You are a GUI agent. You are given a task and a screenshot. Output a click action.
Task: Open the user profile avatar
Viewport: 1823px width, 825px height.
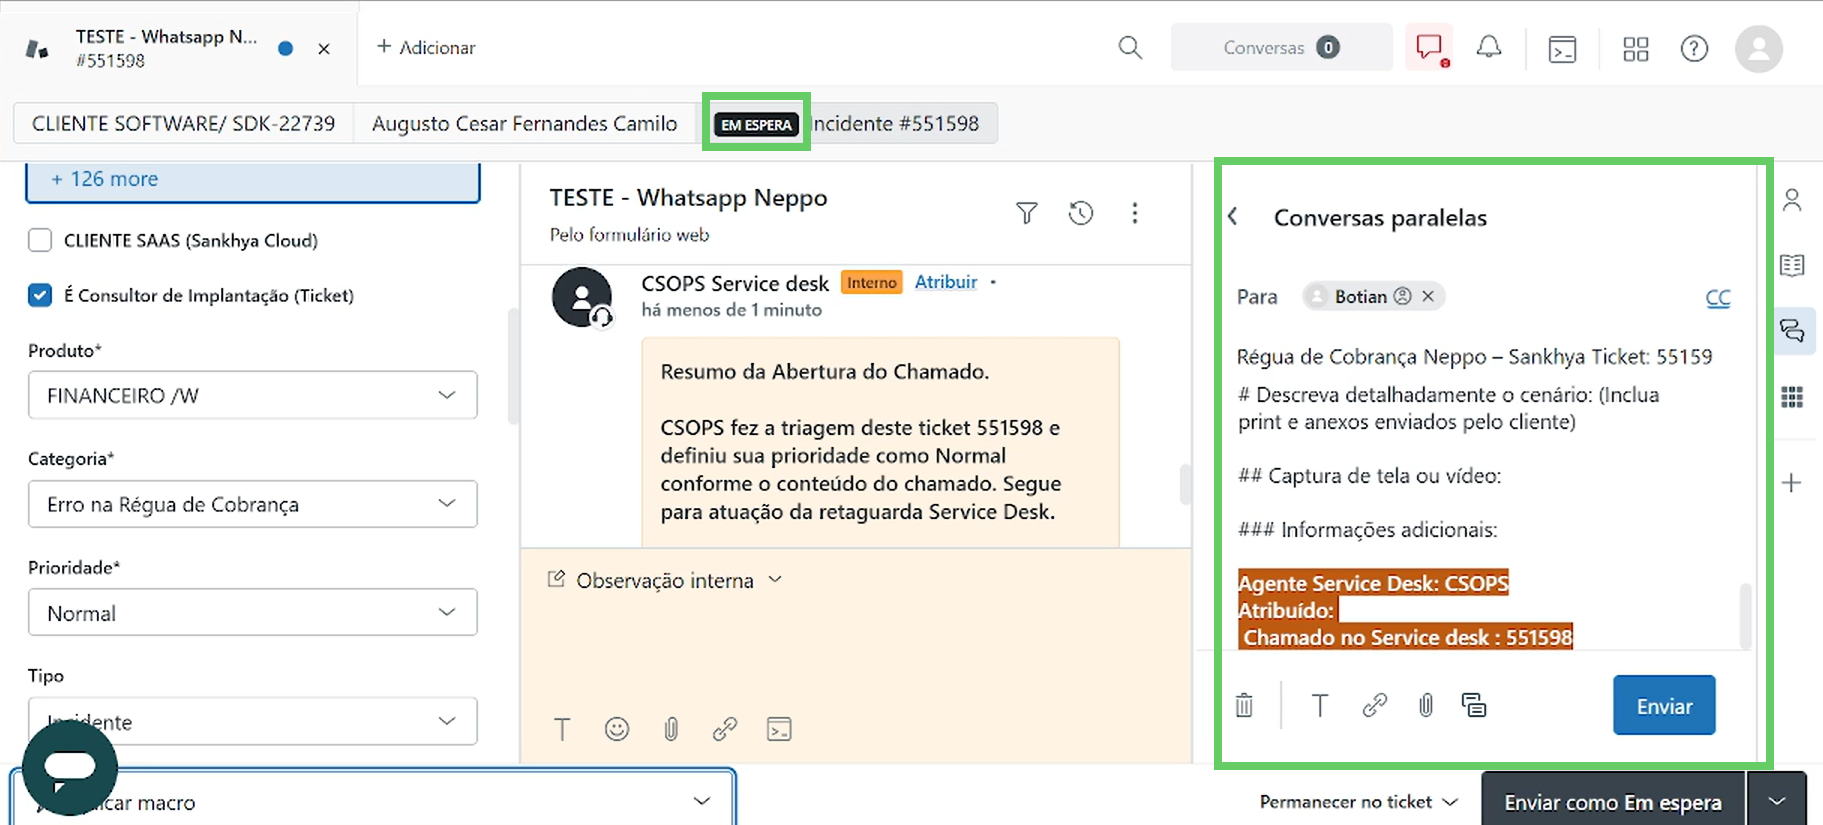tap(1759, 48)
